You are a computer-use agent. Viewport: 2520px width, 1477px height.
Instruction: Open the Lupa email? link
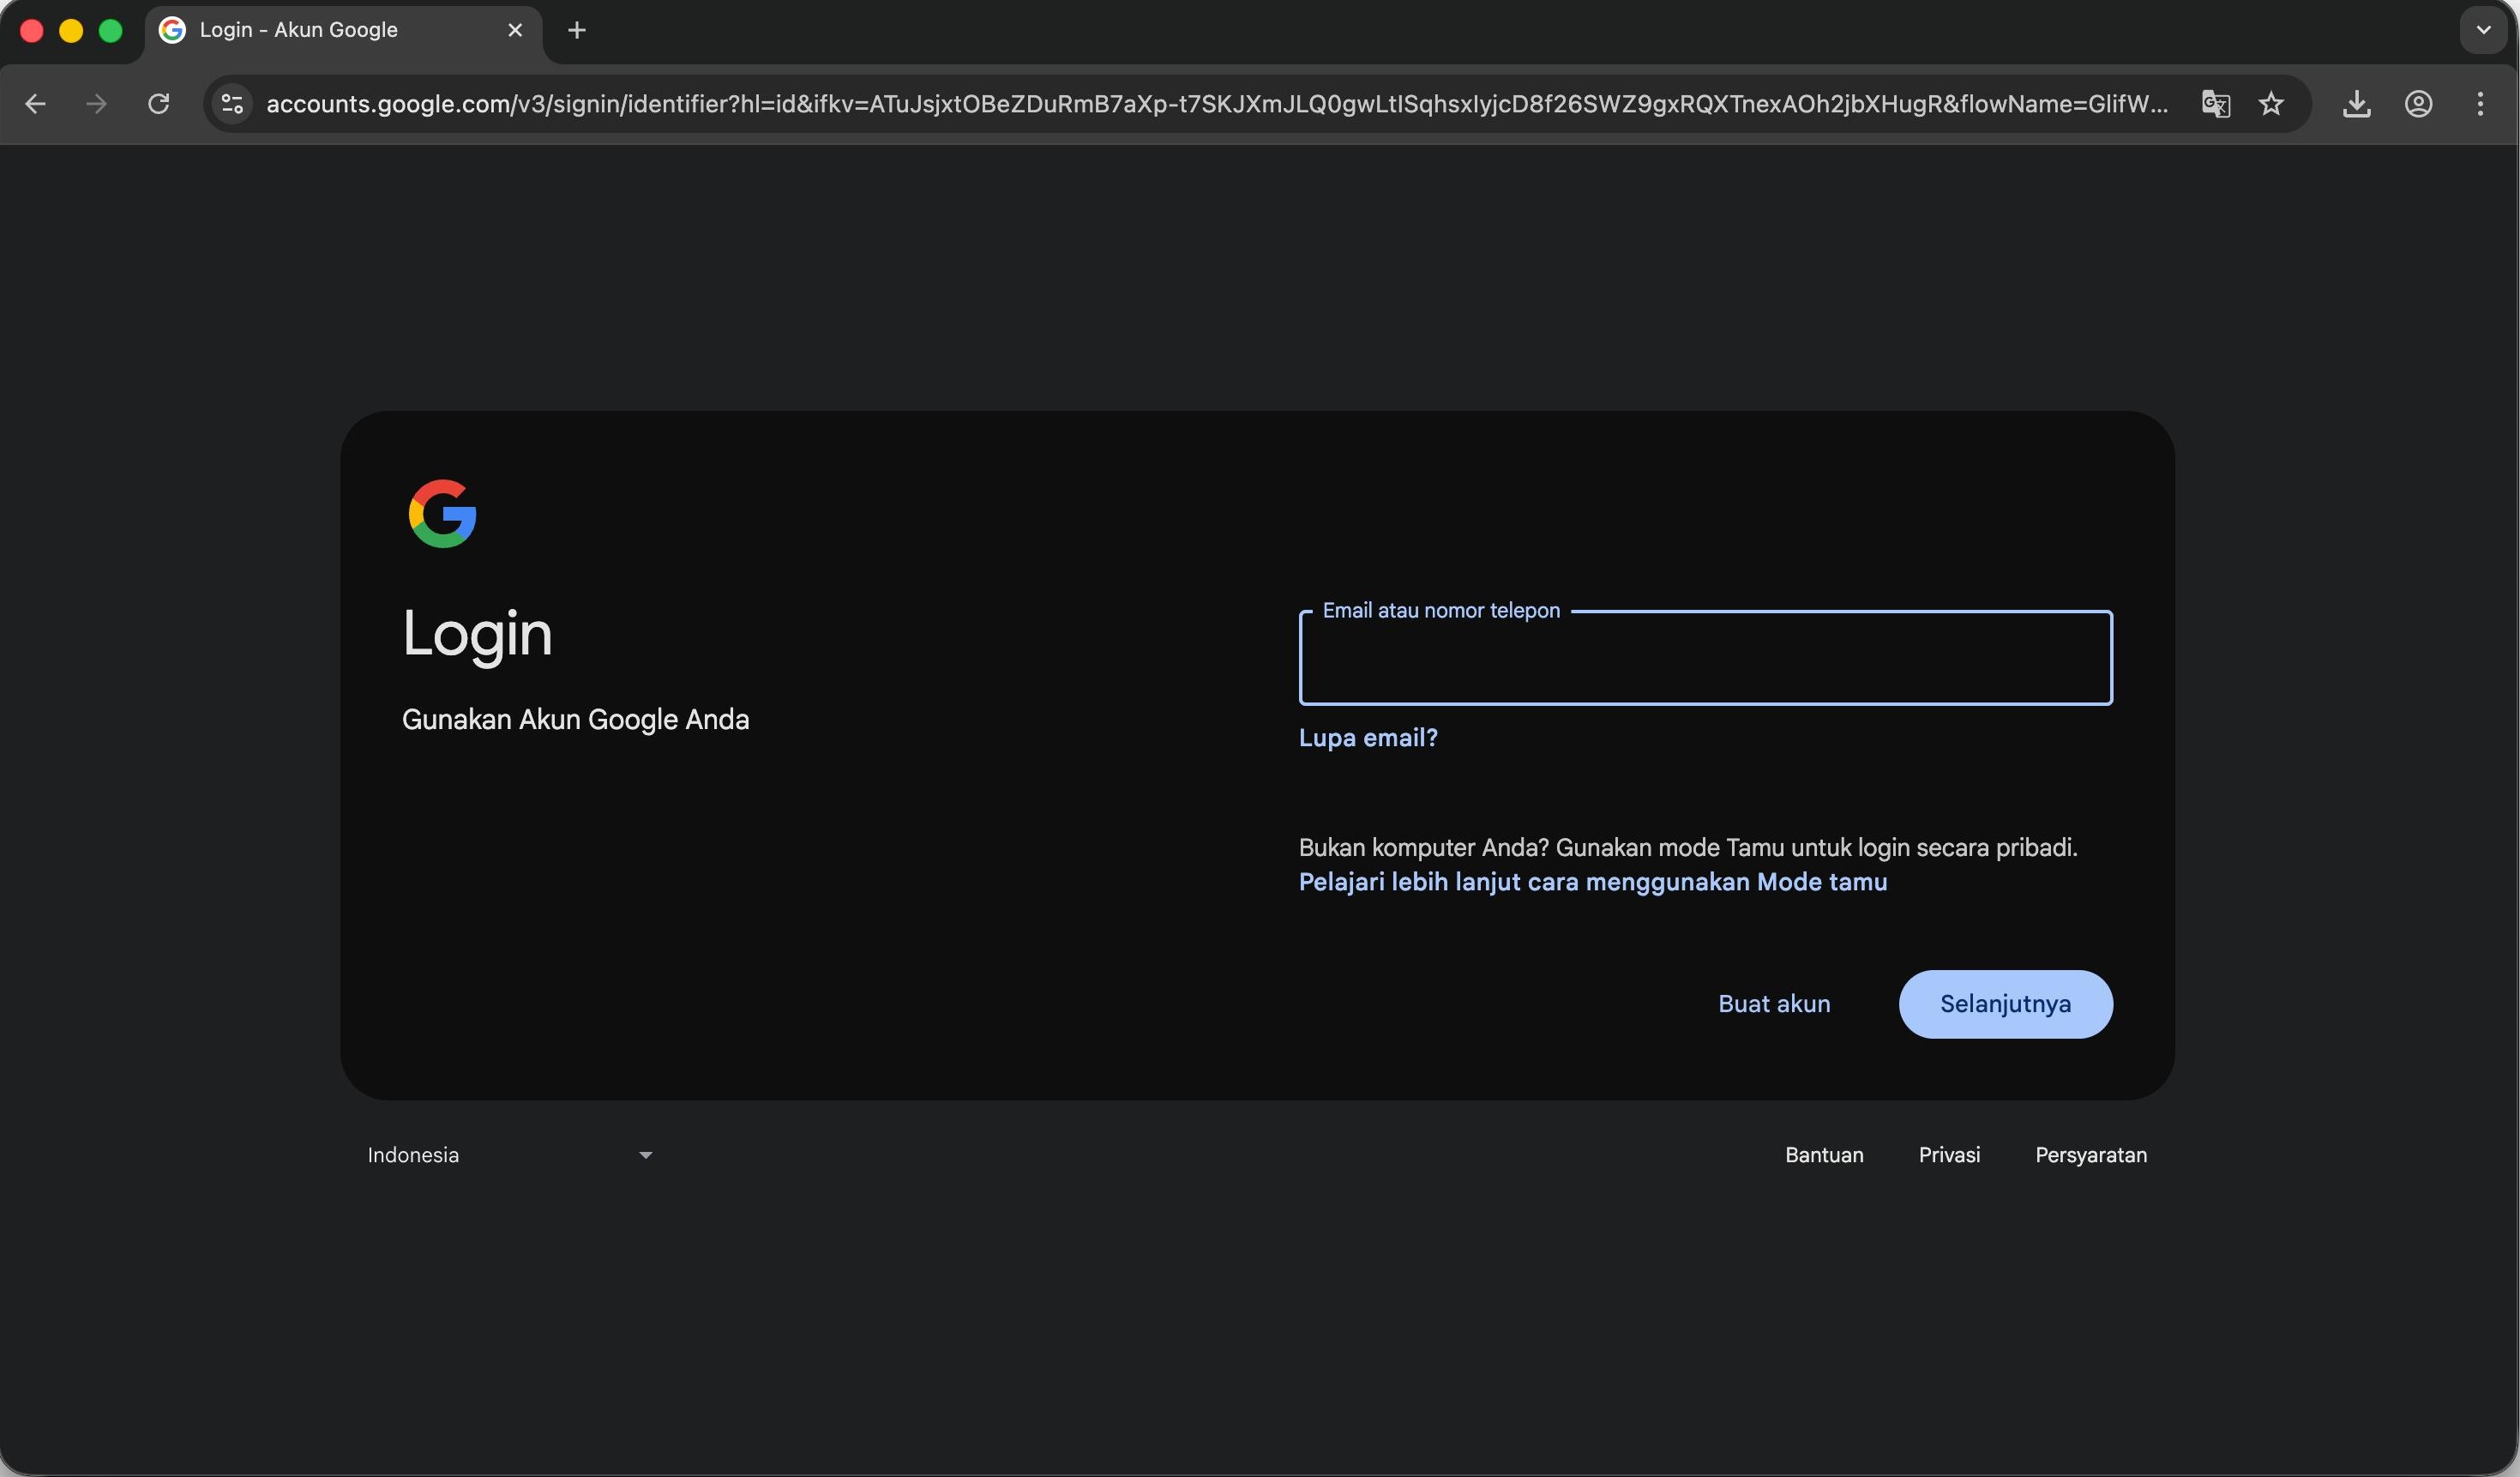(1367, 738)
